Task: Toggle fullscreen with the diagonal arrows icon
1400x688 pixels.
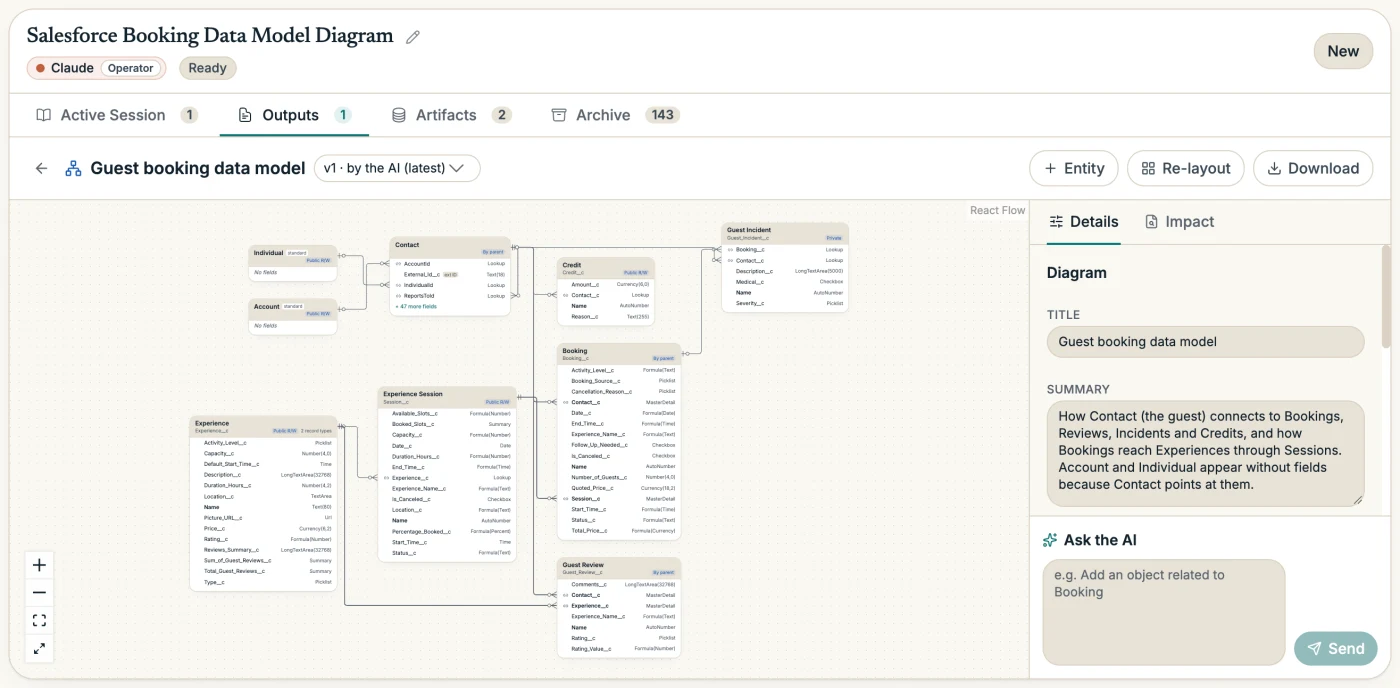Action: 39,648
